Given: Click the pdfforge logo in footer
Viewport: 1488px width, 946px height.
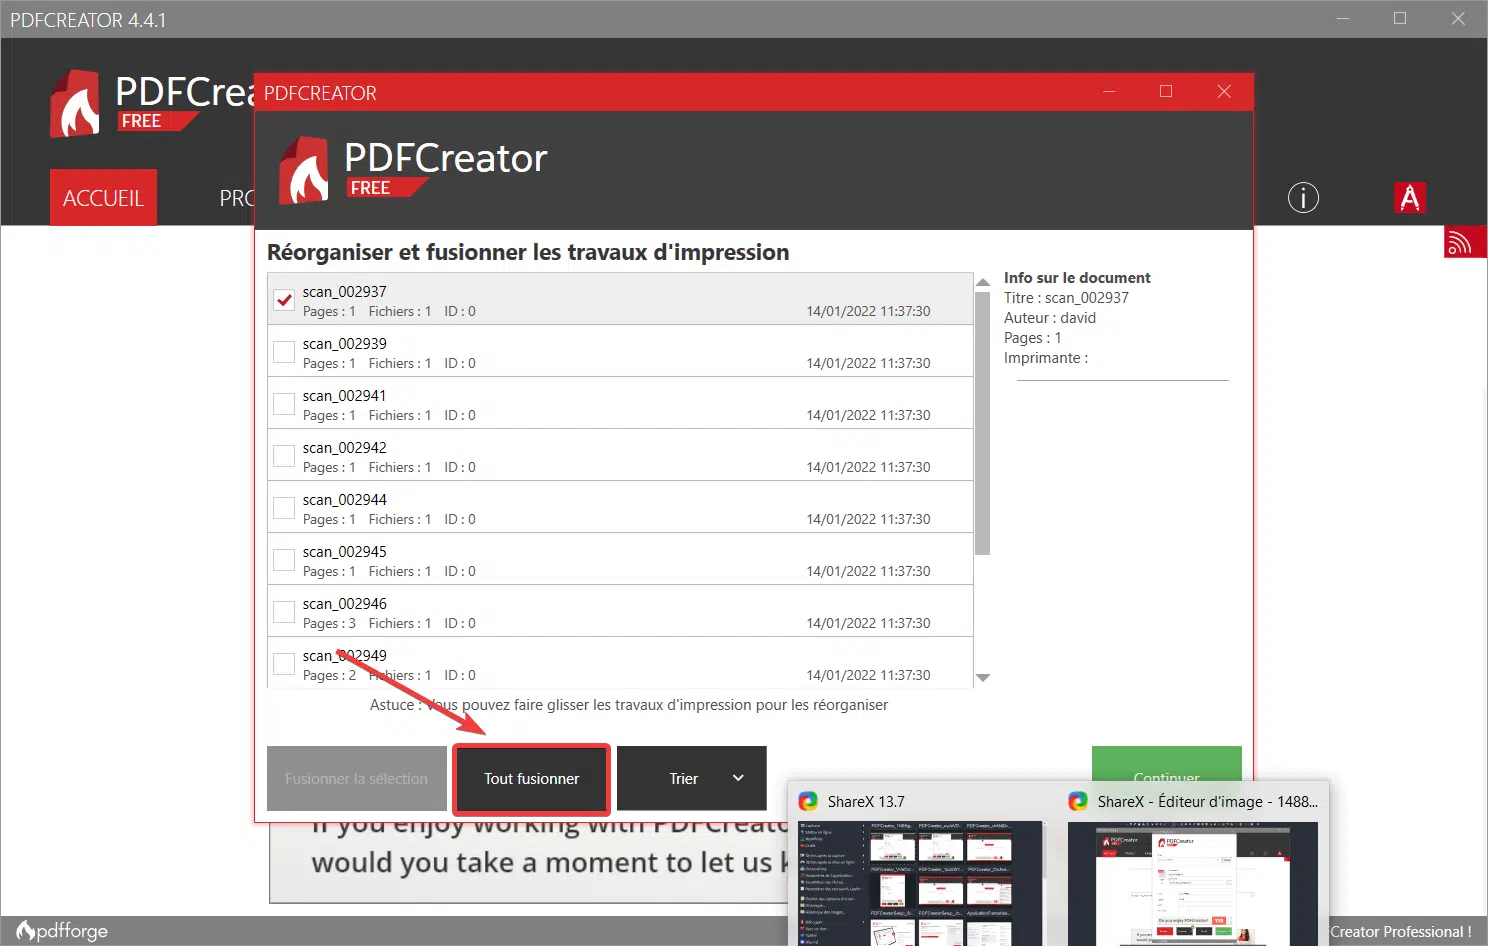Looking at the screenshot, I should (x=63, y=931).
